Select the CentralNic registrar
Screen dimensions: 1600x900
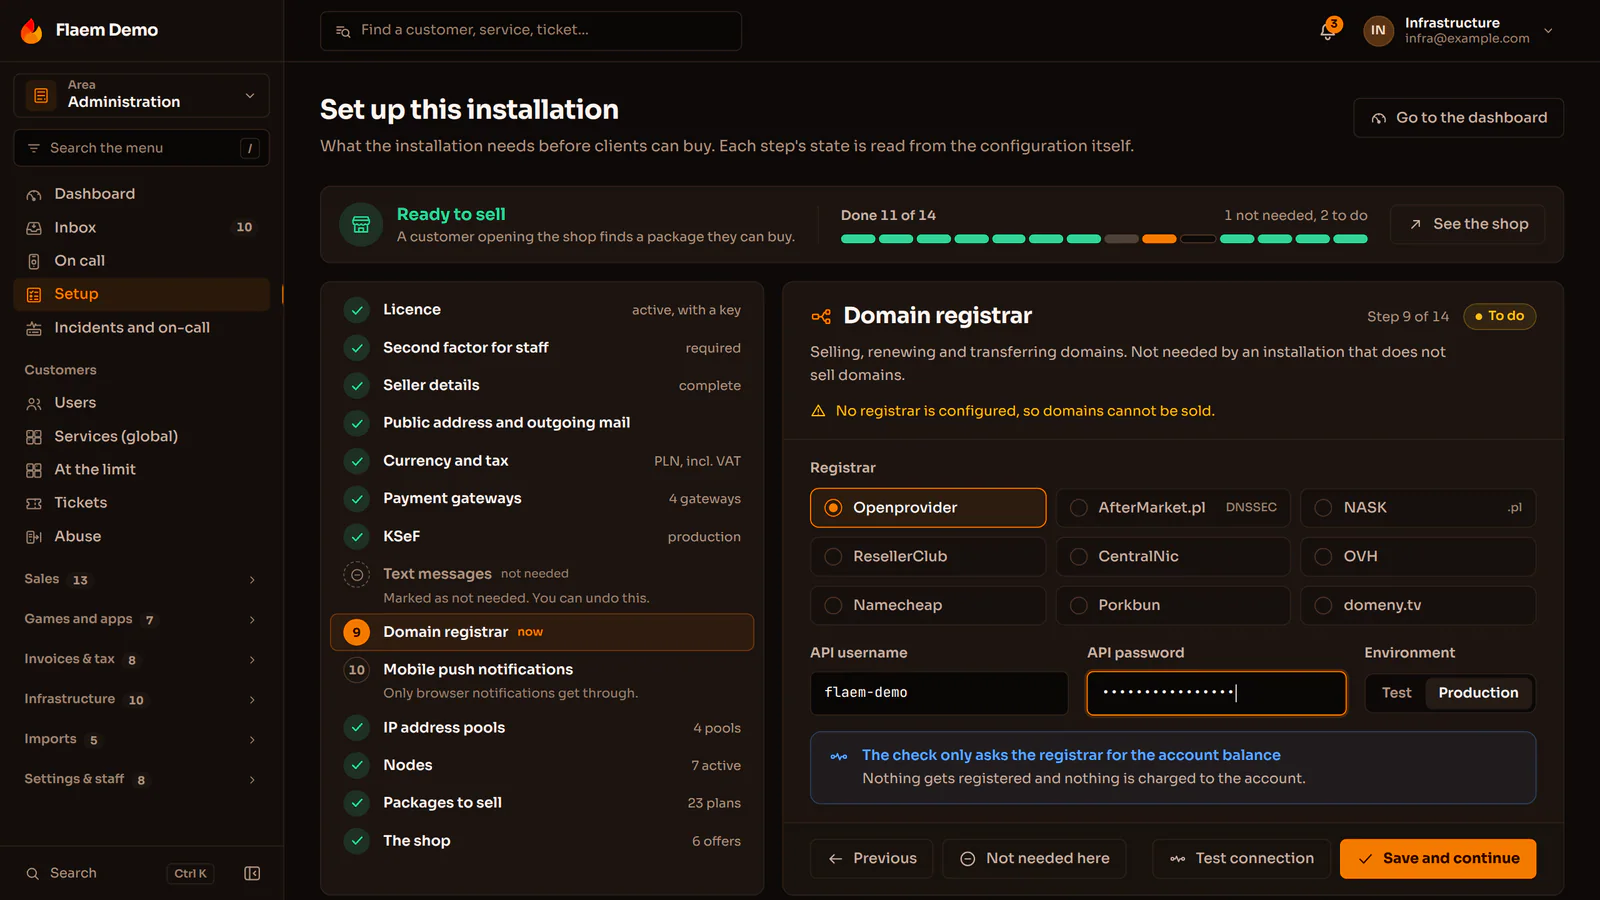[1173, 557]
